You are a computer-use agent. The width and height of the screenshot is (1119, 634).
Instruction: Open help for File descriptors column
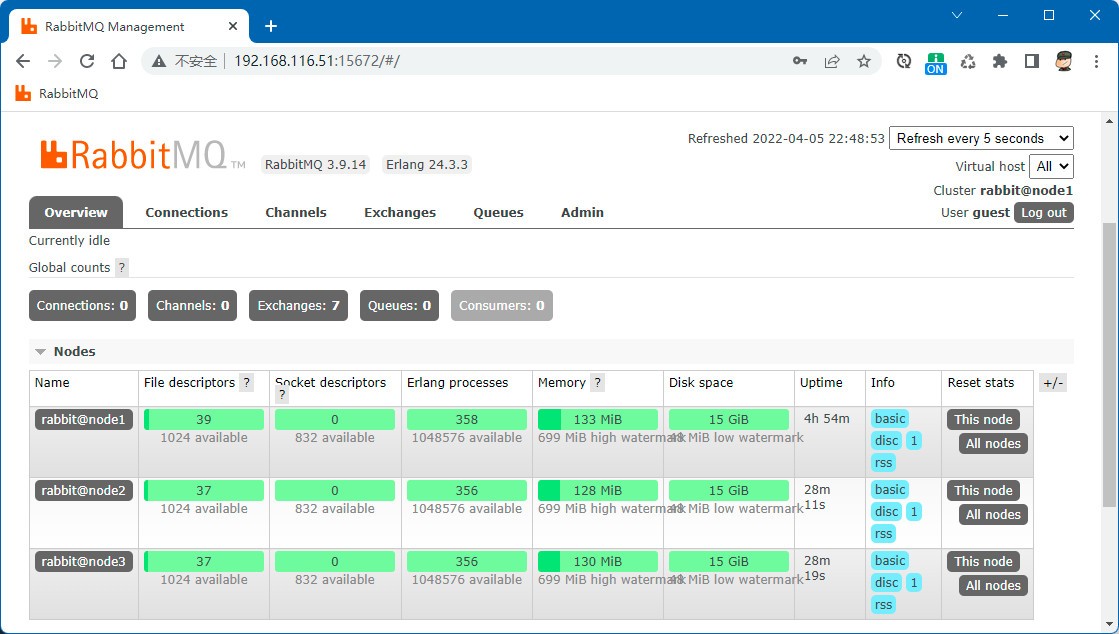[x=246, y=383]
